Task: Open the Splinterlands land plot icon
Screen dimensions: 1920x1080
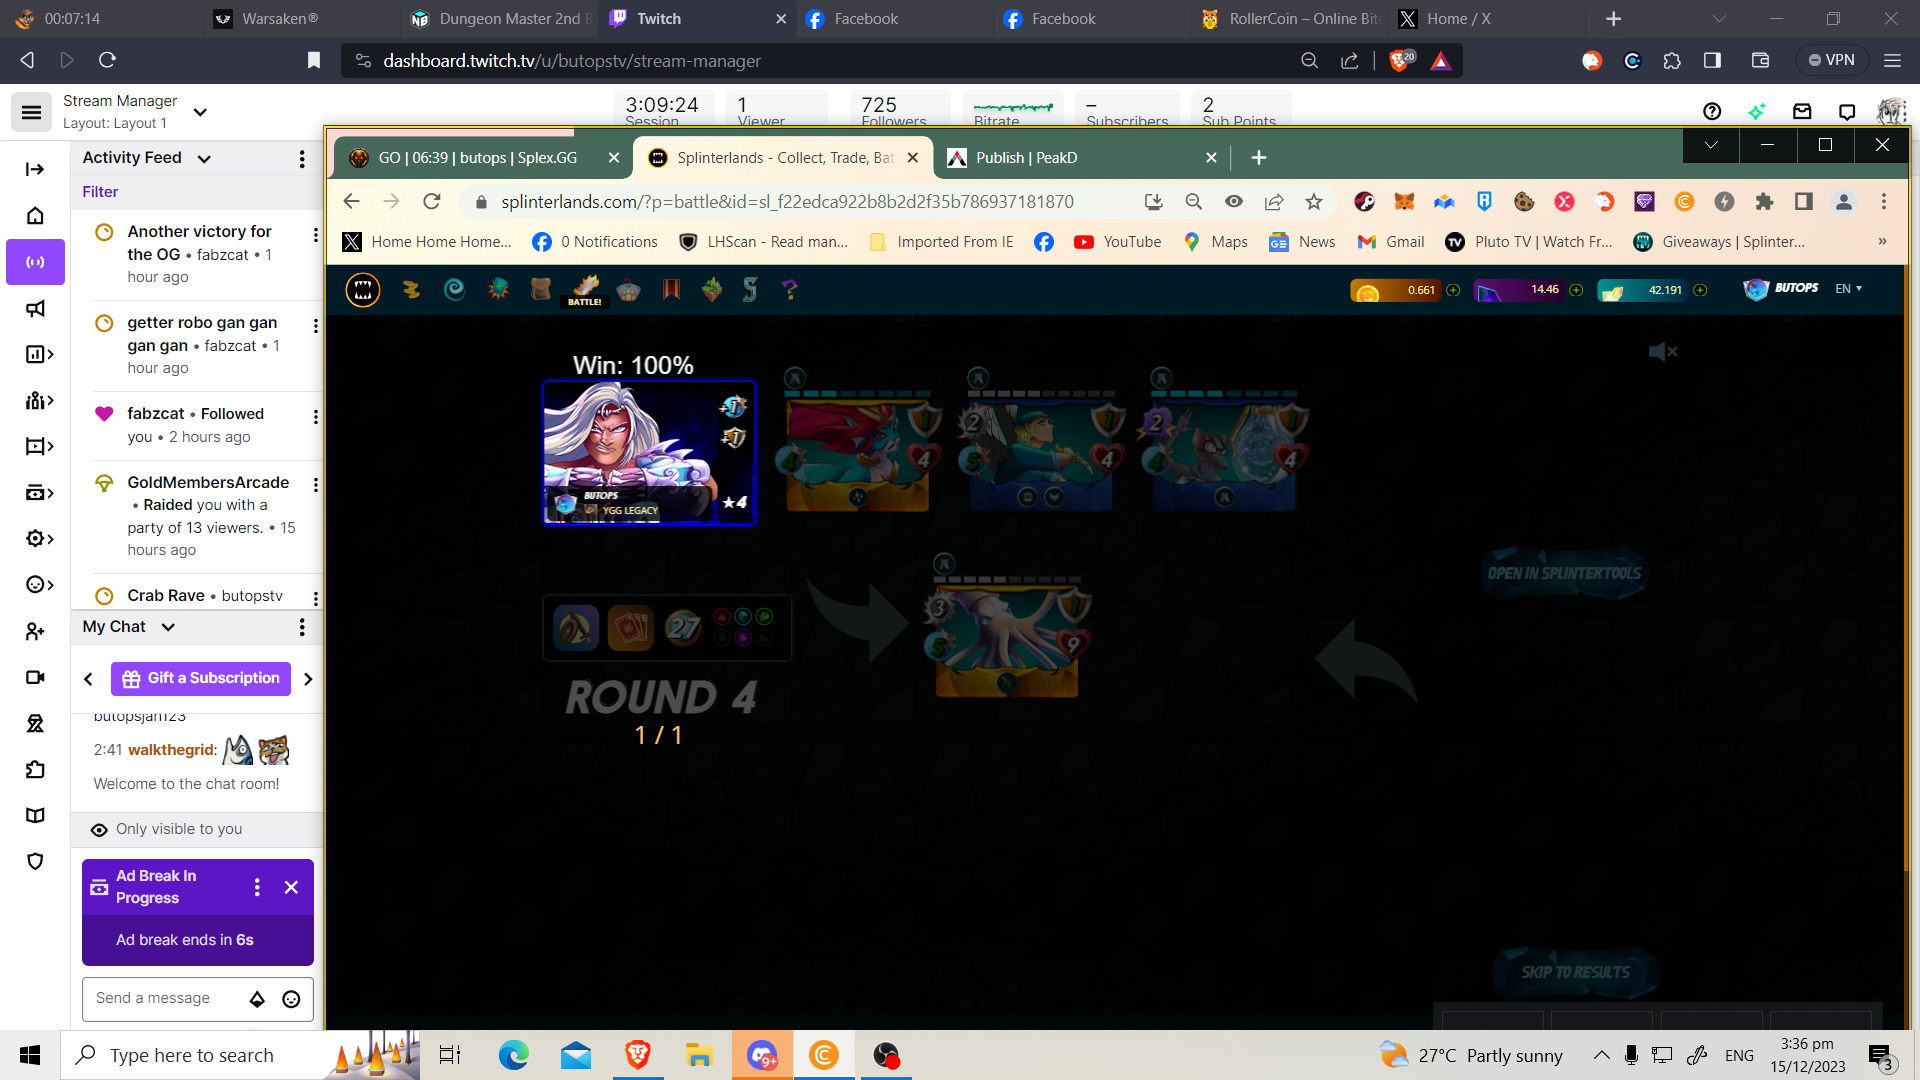Action: [x=712, y=290]
